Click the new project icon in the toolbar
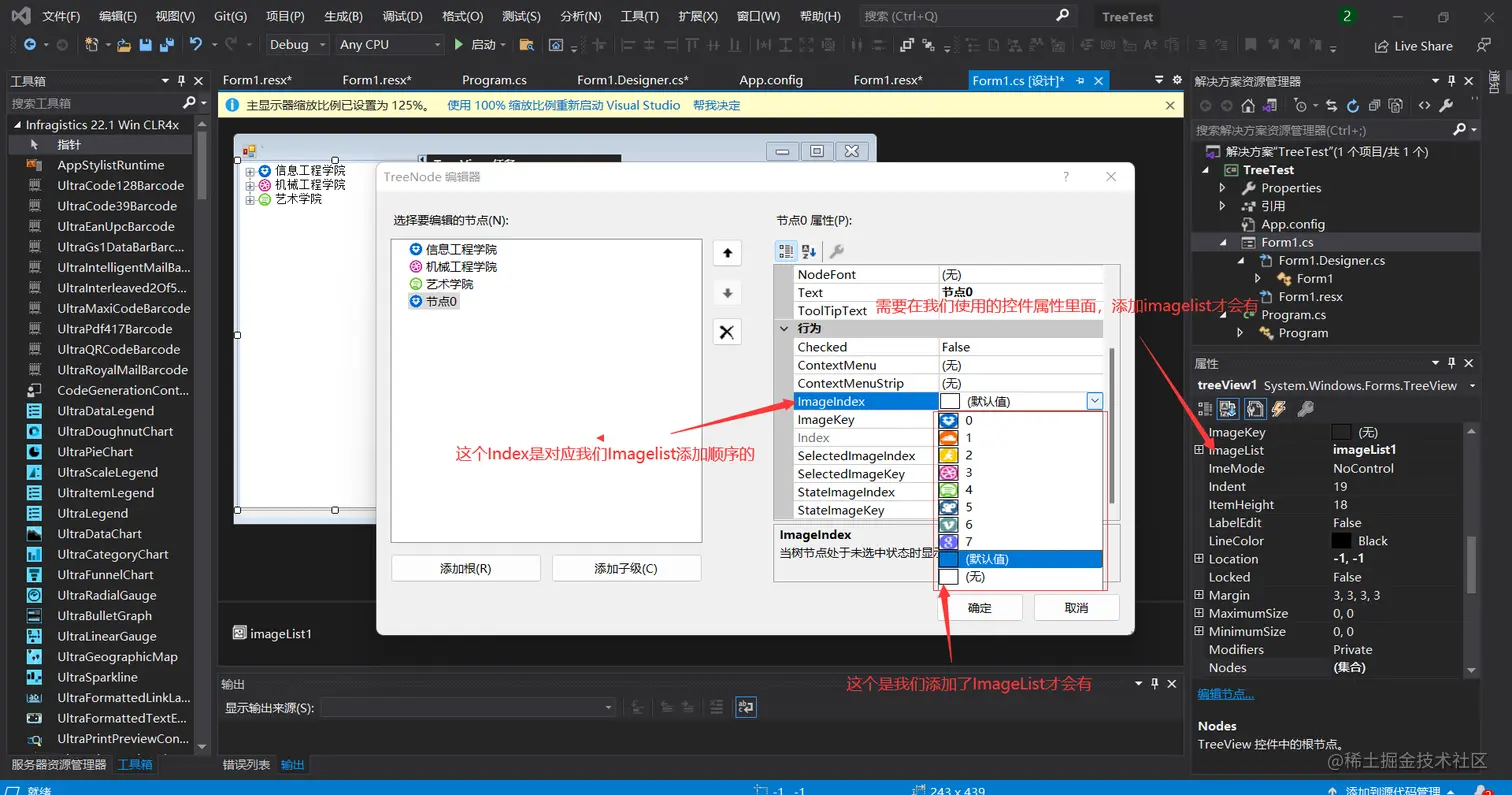The image size is (1512, 795). point(92,45)
